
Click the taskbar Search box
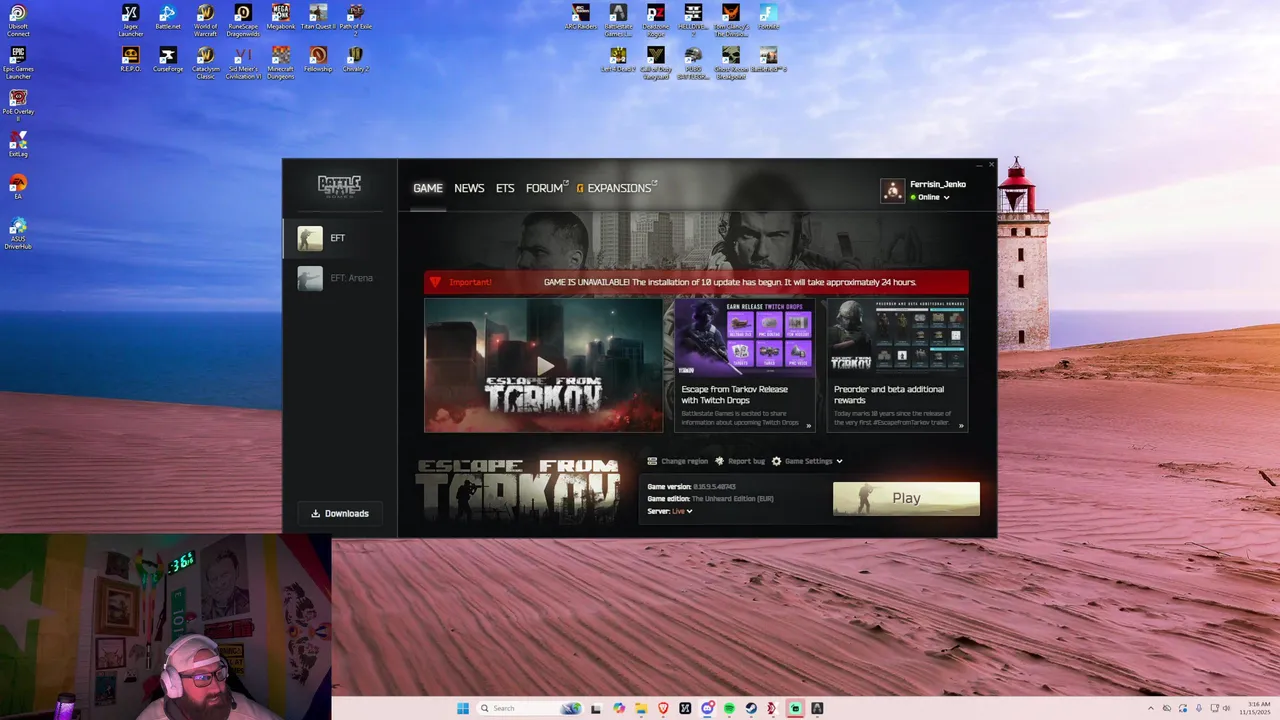click(x=530, y=708)
